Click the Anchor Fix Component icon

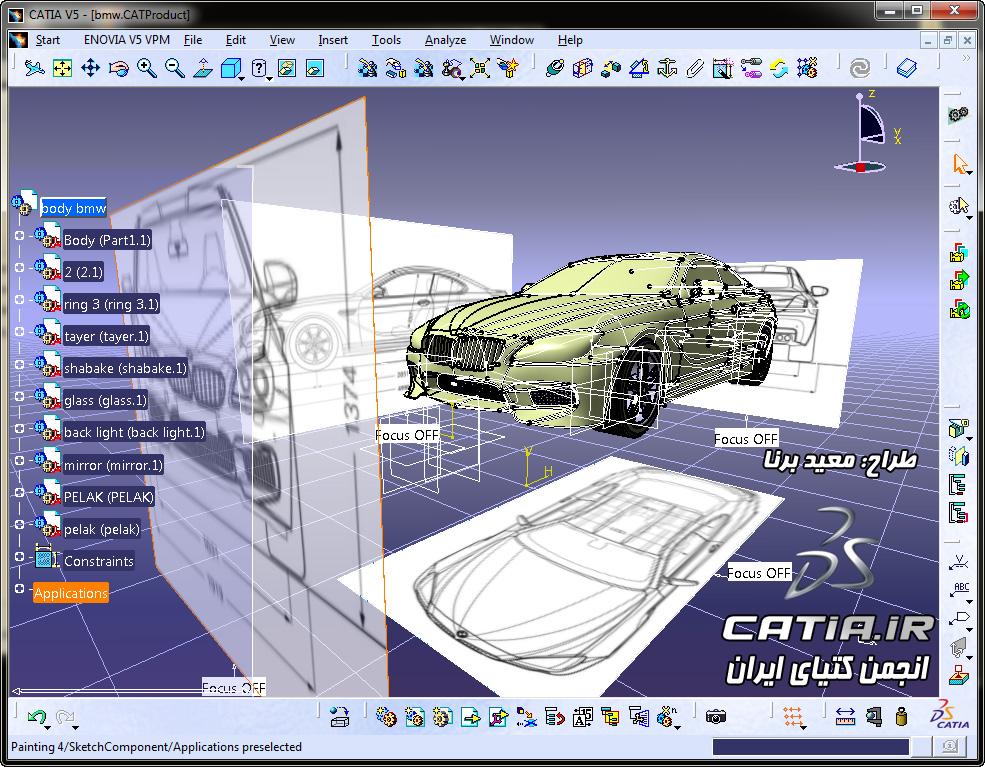click(667, 68)
